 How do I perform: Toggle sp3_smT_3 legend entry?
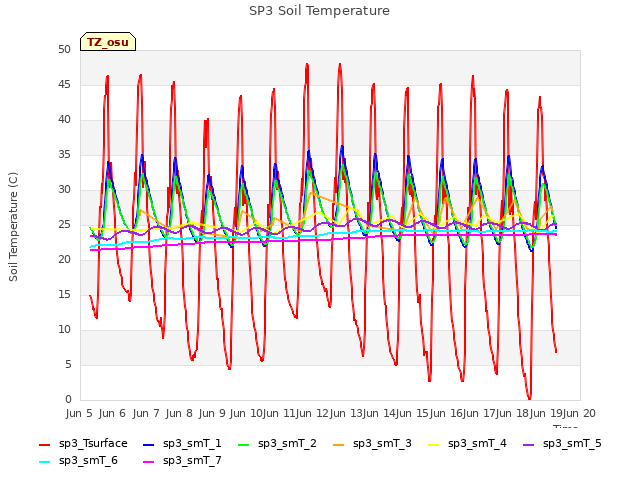(x=372, y=444)
